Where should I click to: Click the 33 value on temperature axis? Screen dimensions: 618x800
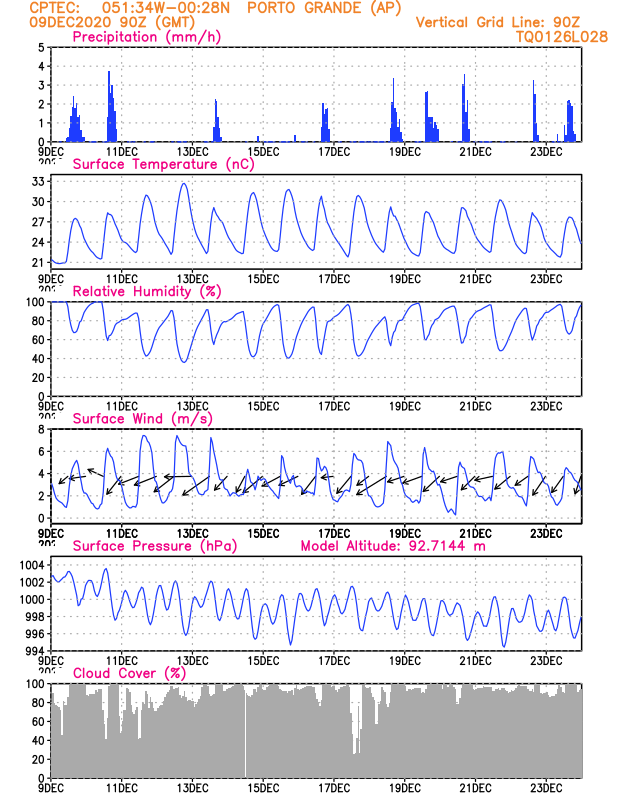[x=39, y=181]
